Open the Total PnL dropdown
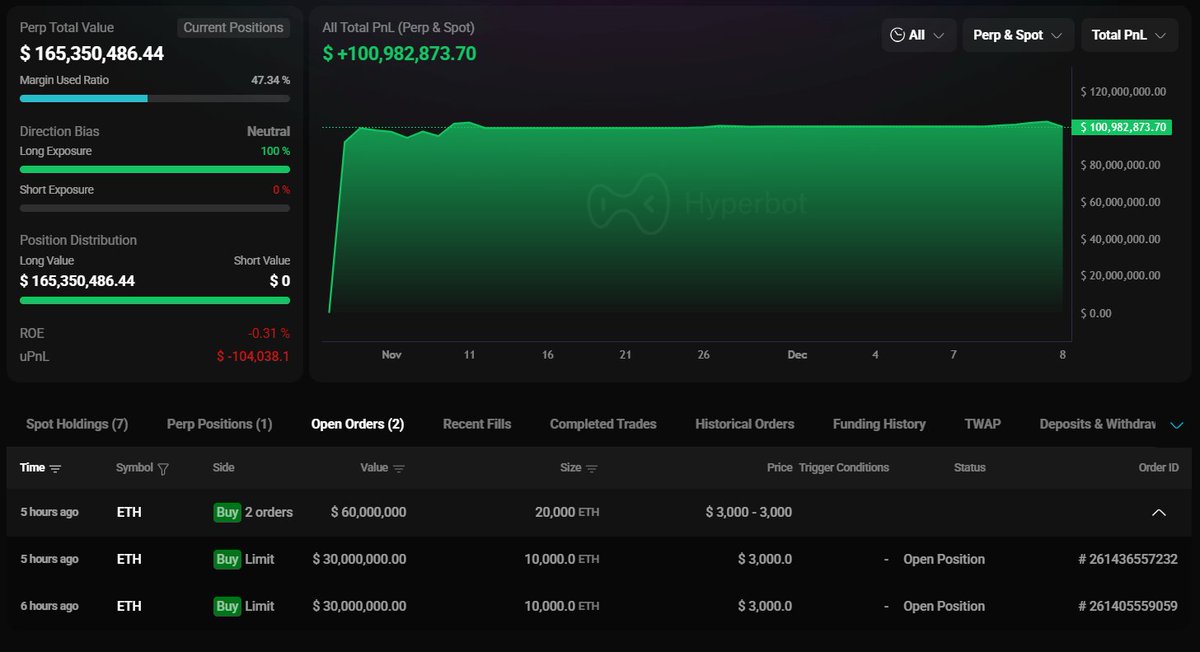Screen dimensions: 1200x652 click(1128, 35)
